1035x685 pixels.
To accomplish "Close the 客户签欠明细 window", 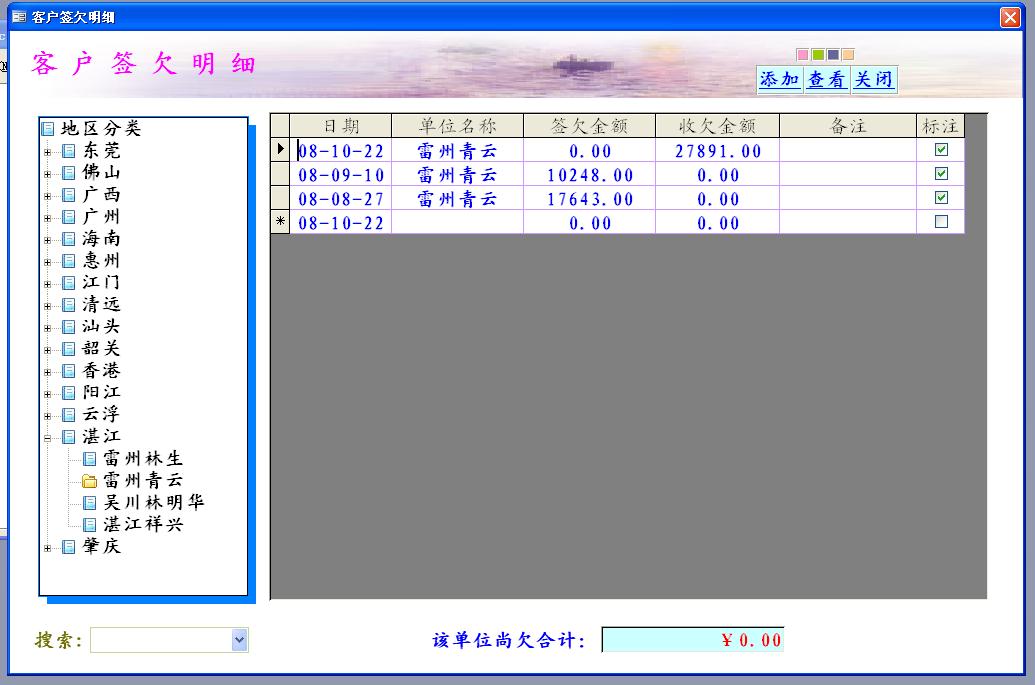I will point(1010,17).
